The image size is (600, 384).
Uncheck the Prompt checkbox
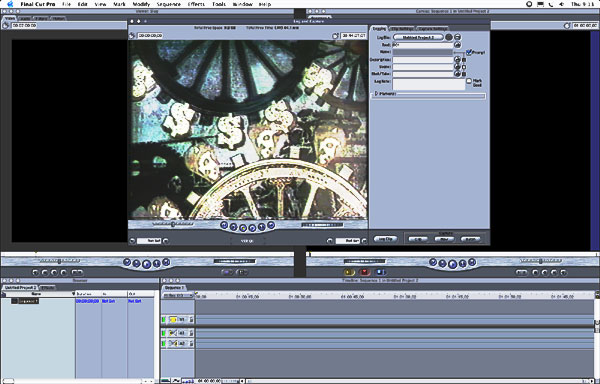click(x=469, y=52)
